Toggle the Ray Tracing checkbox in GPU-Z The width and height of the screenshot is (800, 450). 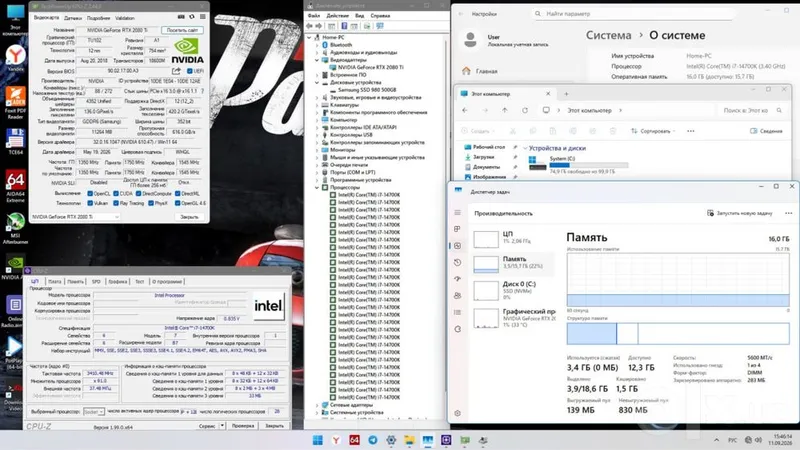(116, 203)
